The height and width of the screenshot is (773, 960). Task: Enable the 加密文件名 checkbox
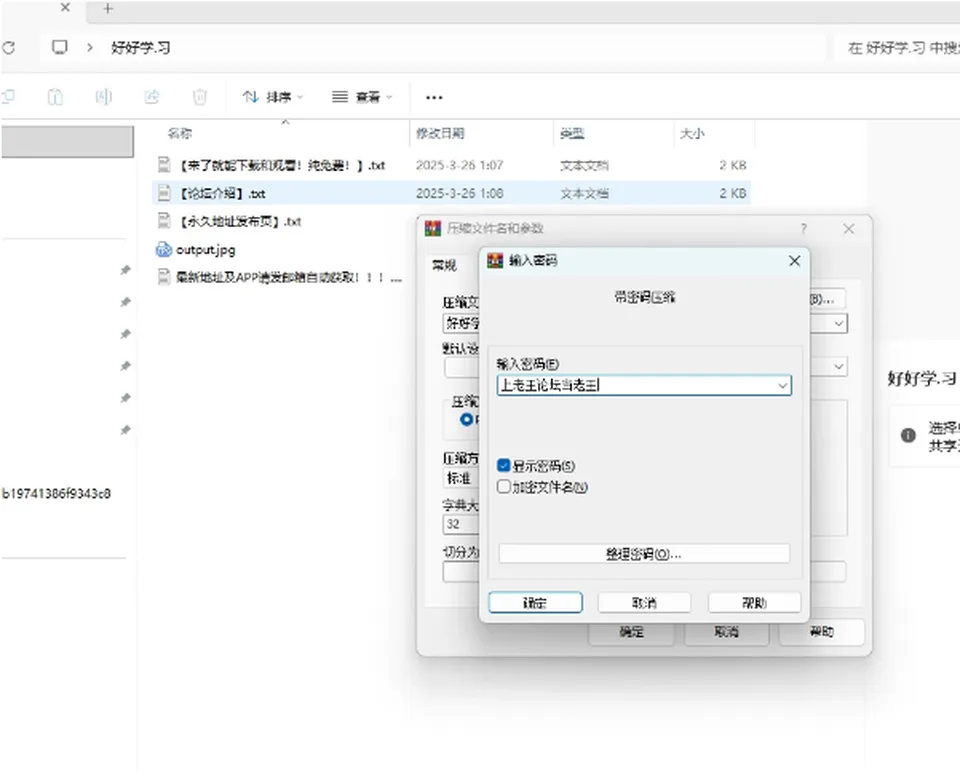click(504, 487)
